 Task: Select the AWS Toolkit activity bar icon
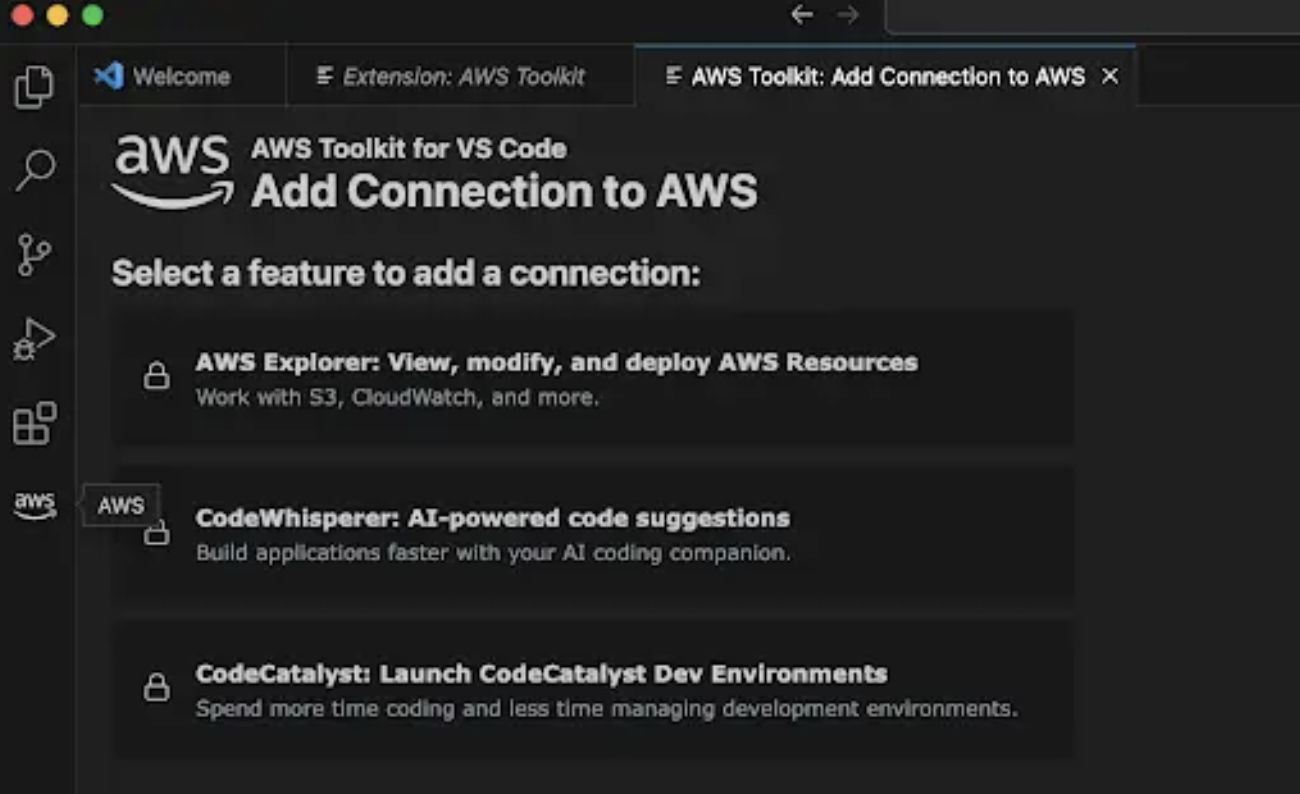(x=36, y=505)
